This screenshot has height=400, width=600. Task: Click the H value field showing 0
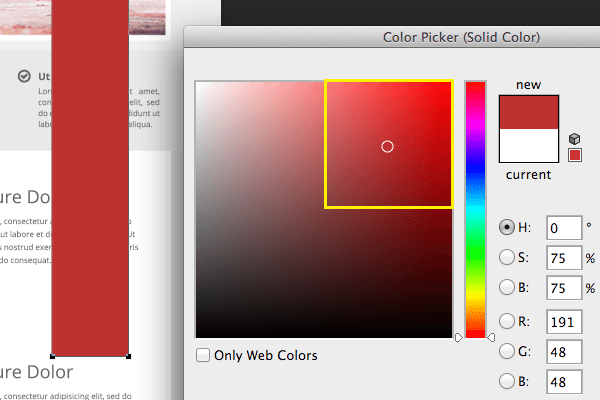[x=563, y=228]
